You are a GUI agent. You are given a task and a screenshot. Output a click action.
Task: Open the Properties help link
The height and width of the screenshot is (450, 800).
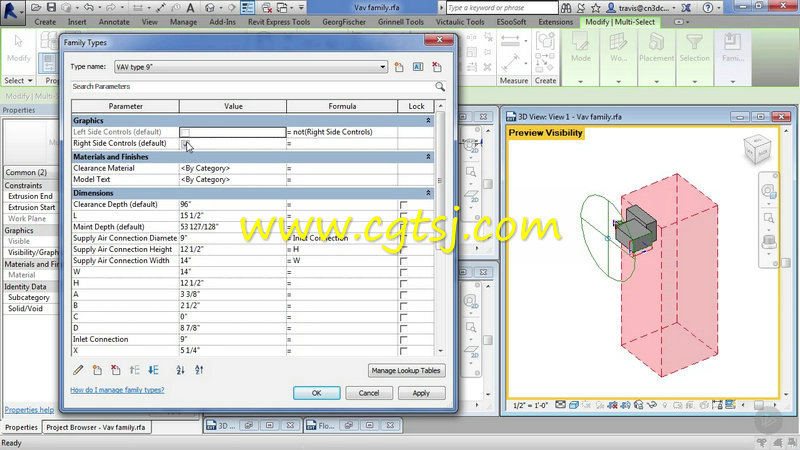(29, 410)
